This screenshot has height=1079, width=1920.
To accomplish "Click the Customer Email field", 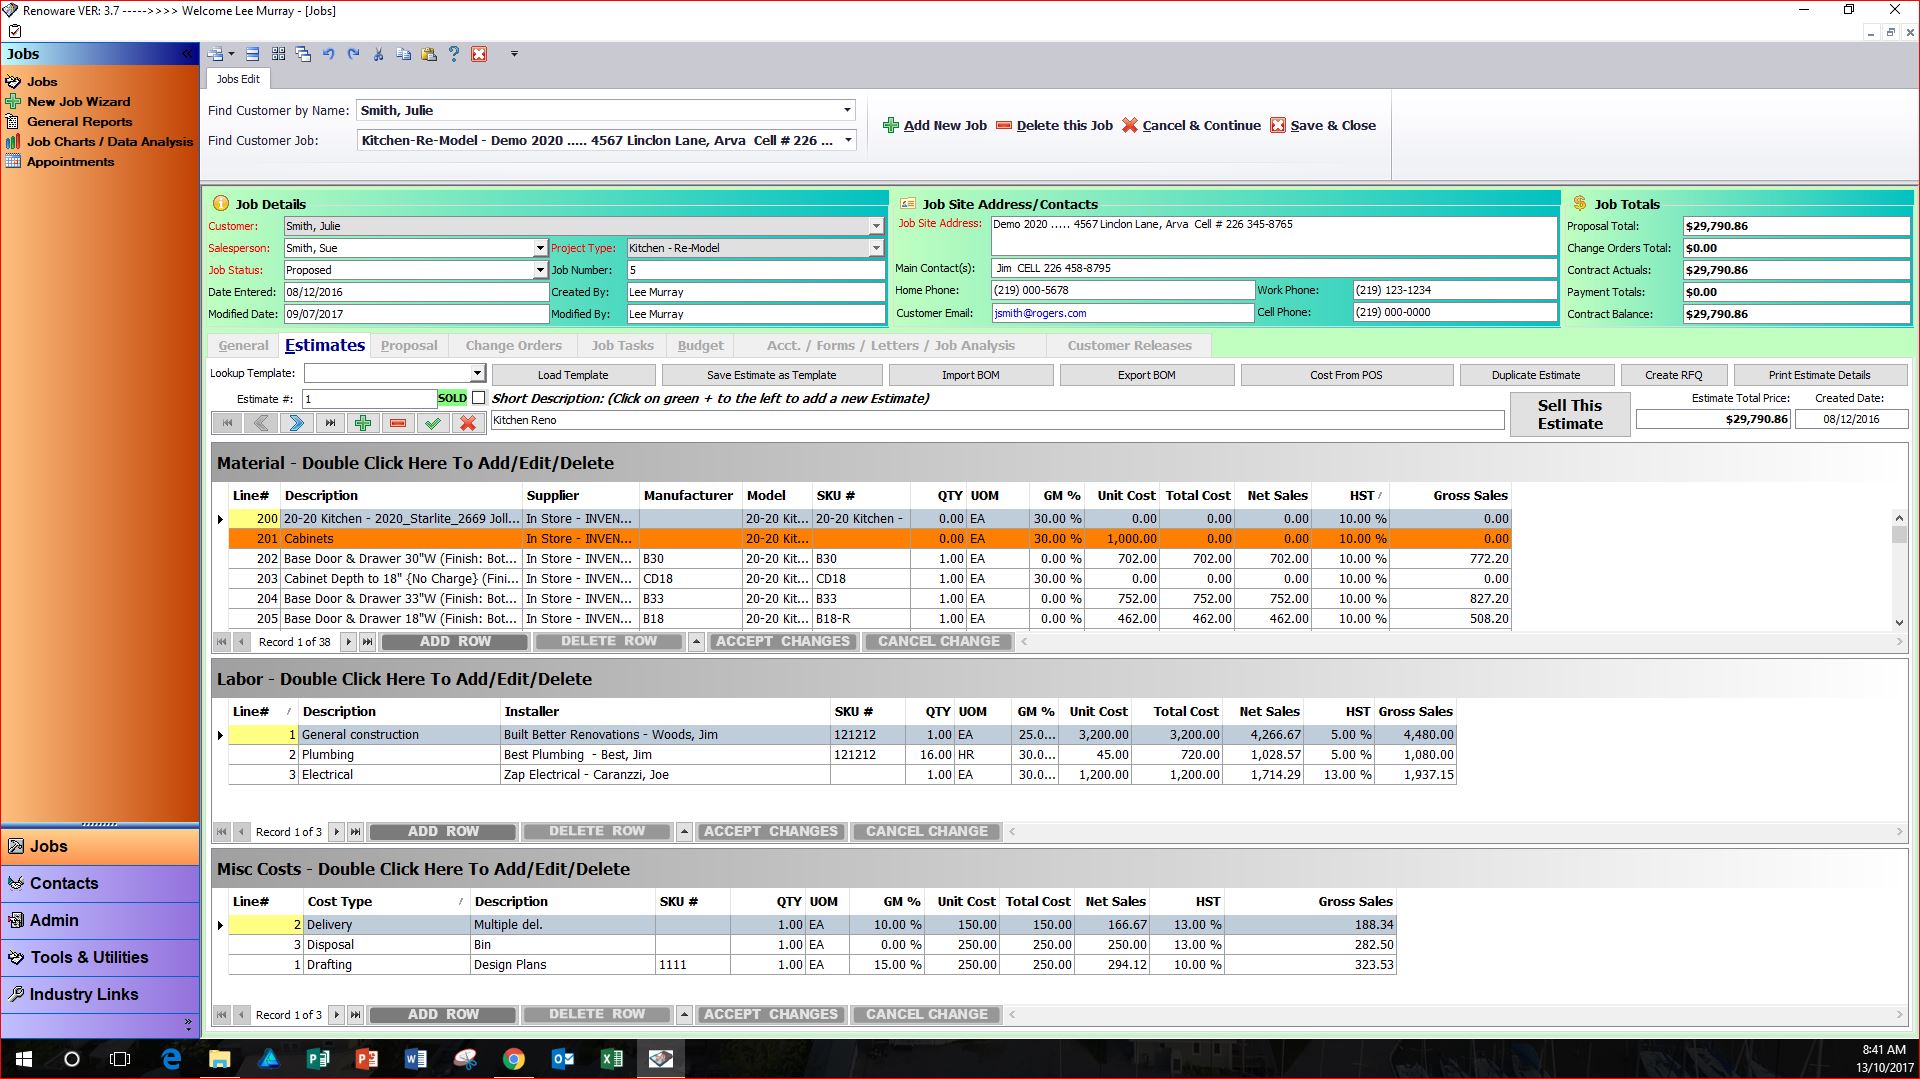I will [x=1122, y=313].
